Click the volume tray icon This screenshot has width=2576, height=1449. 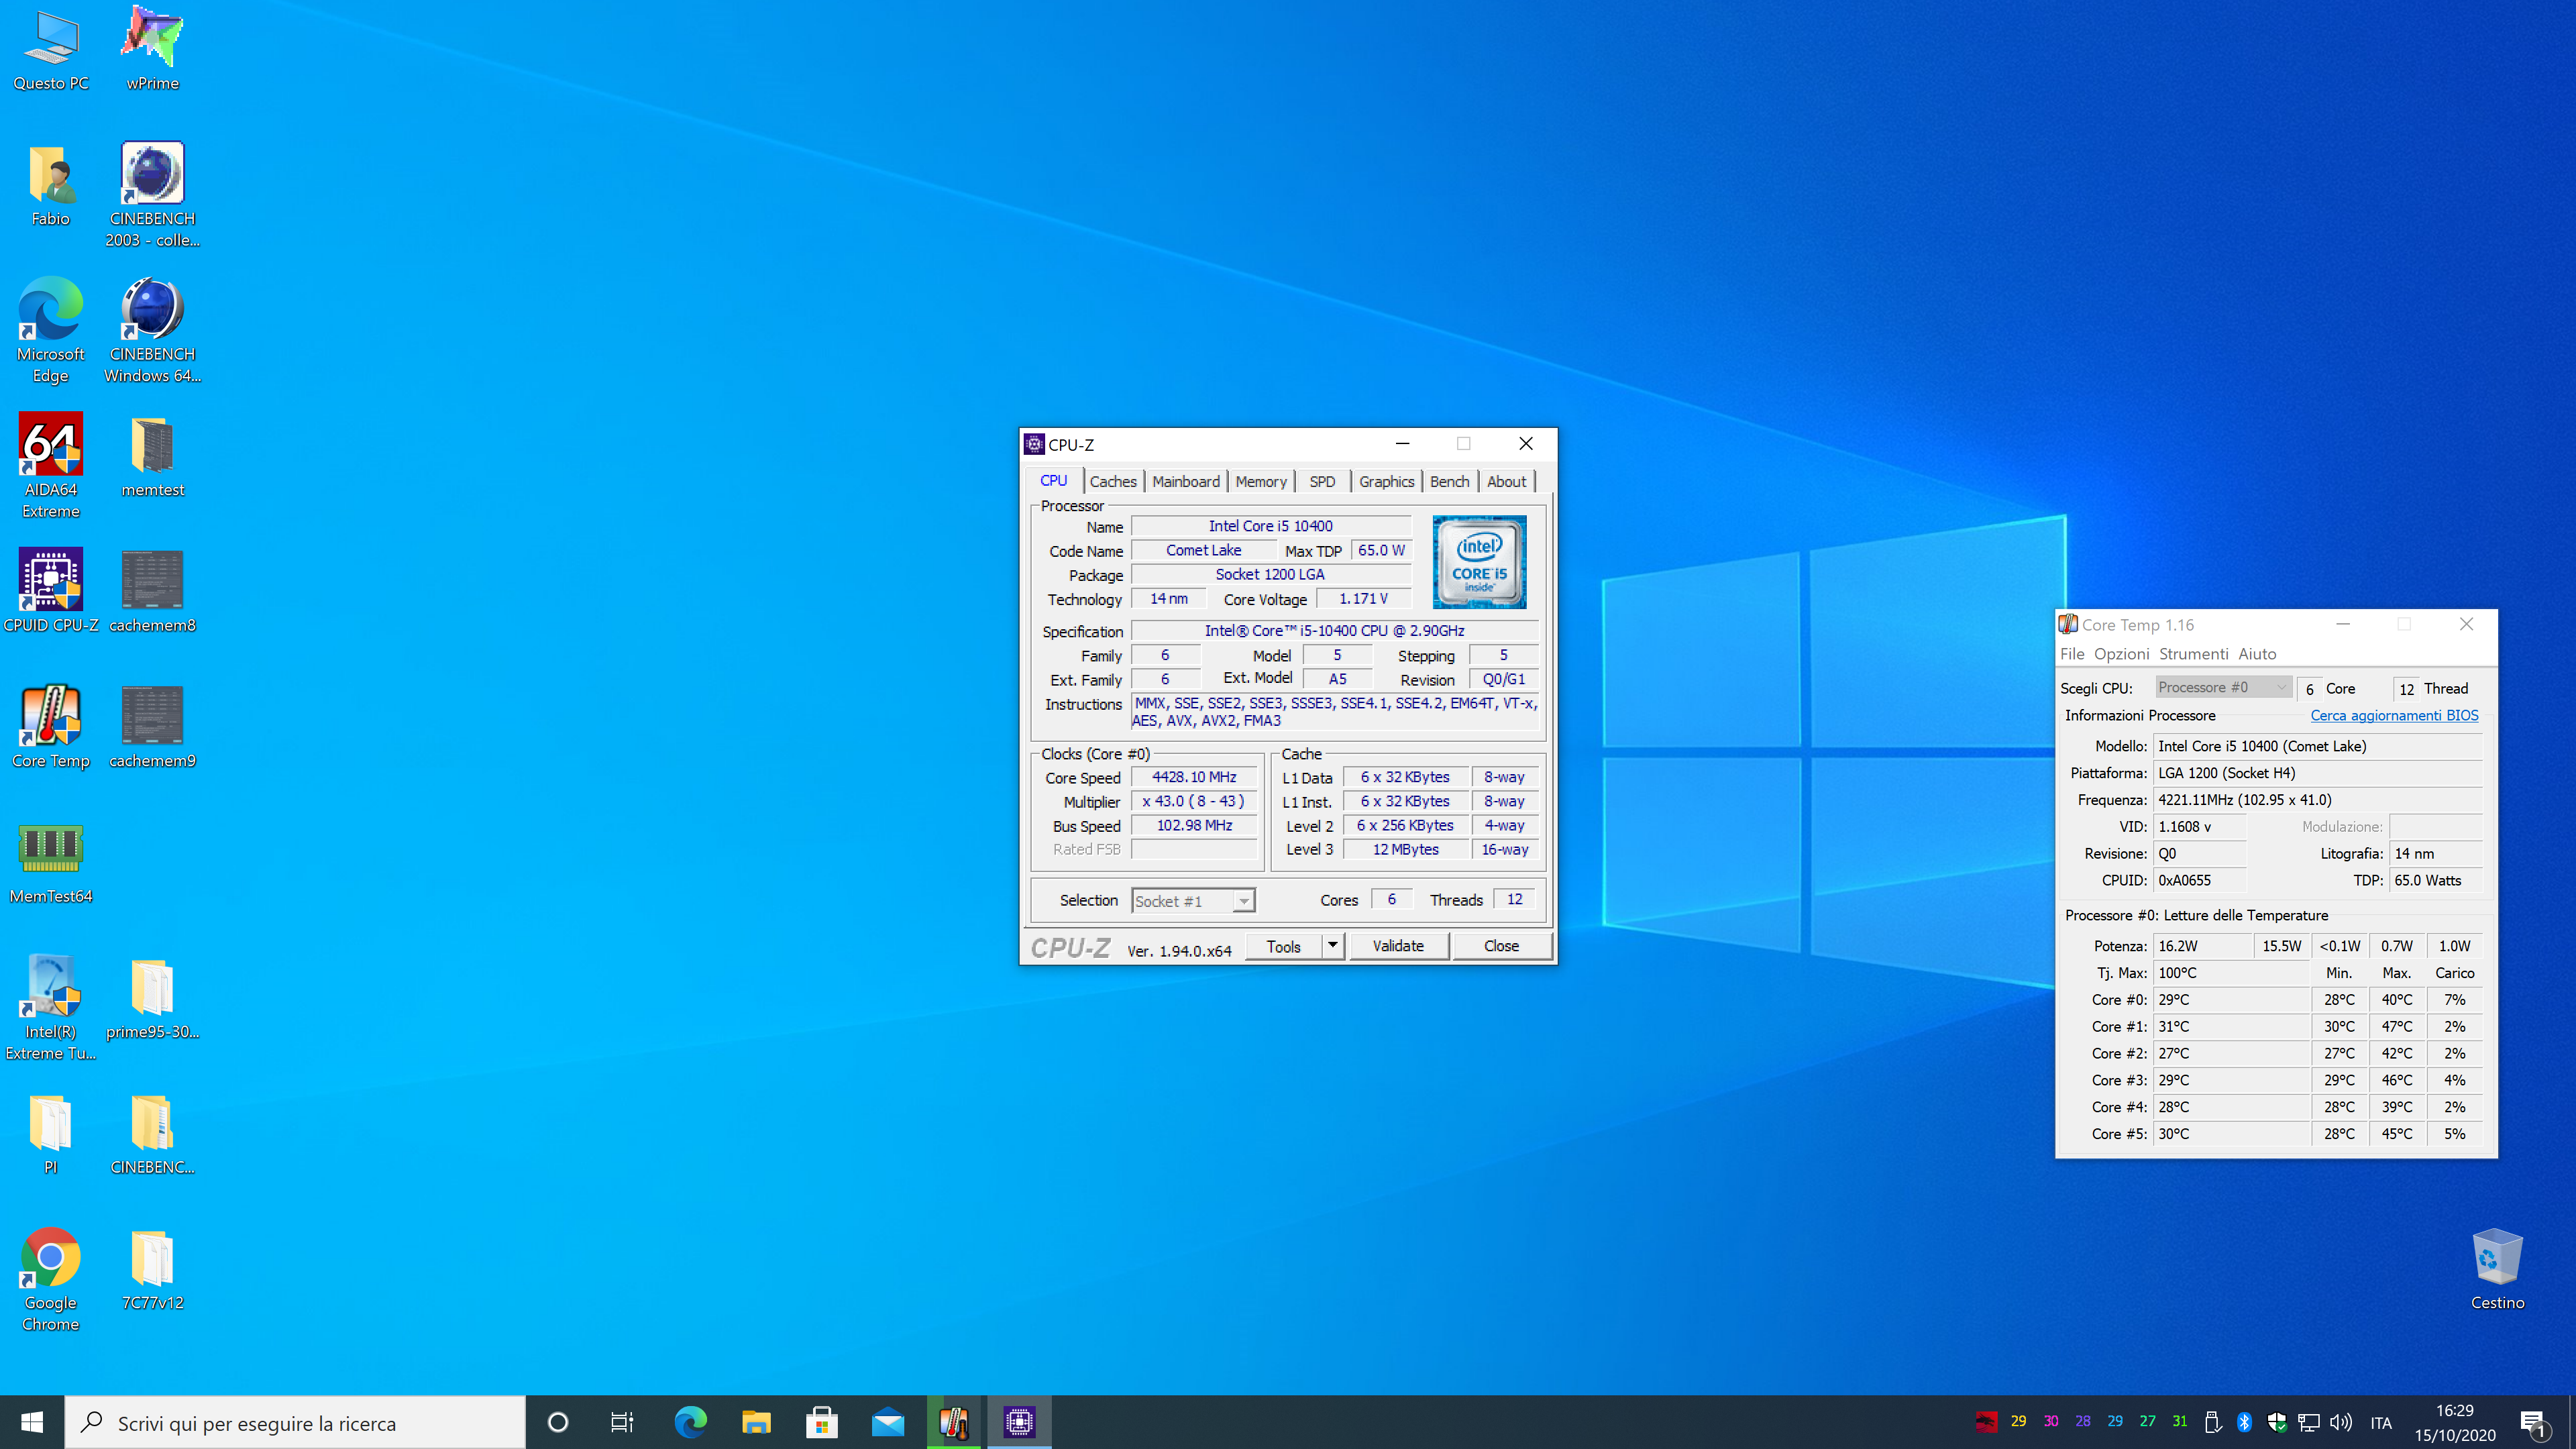pos(2341,1422)
